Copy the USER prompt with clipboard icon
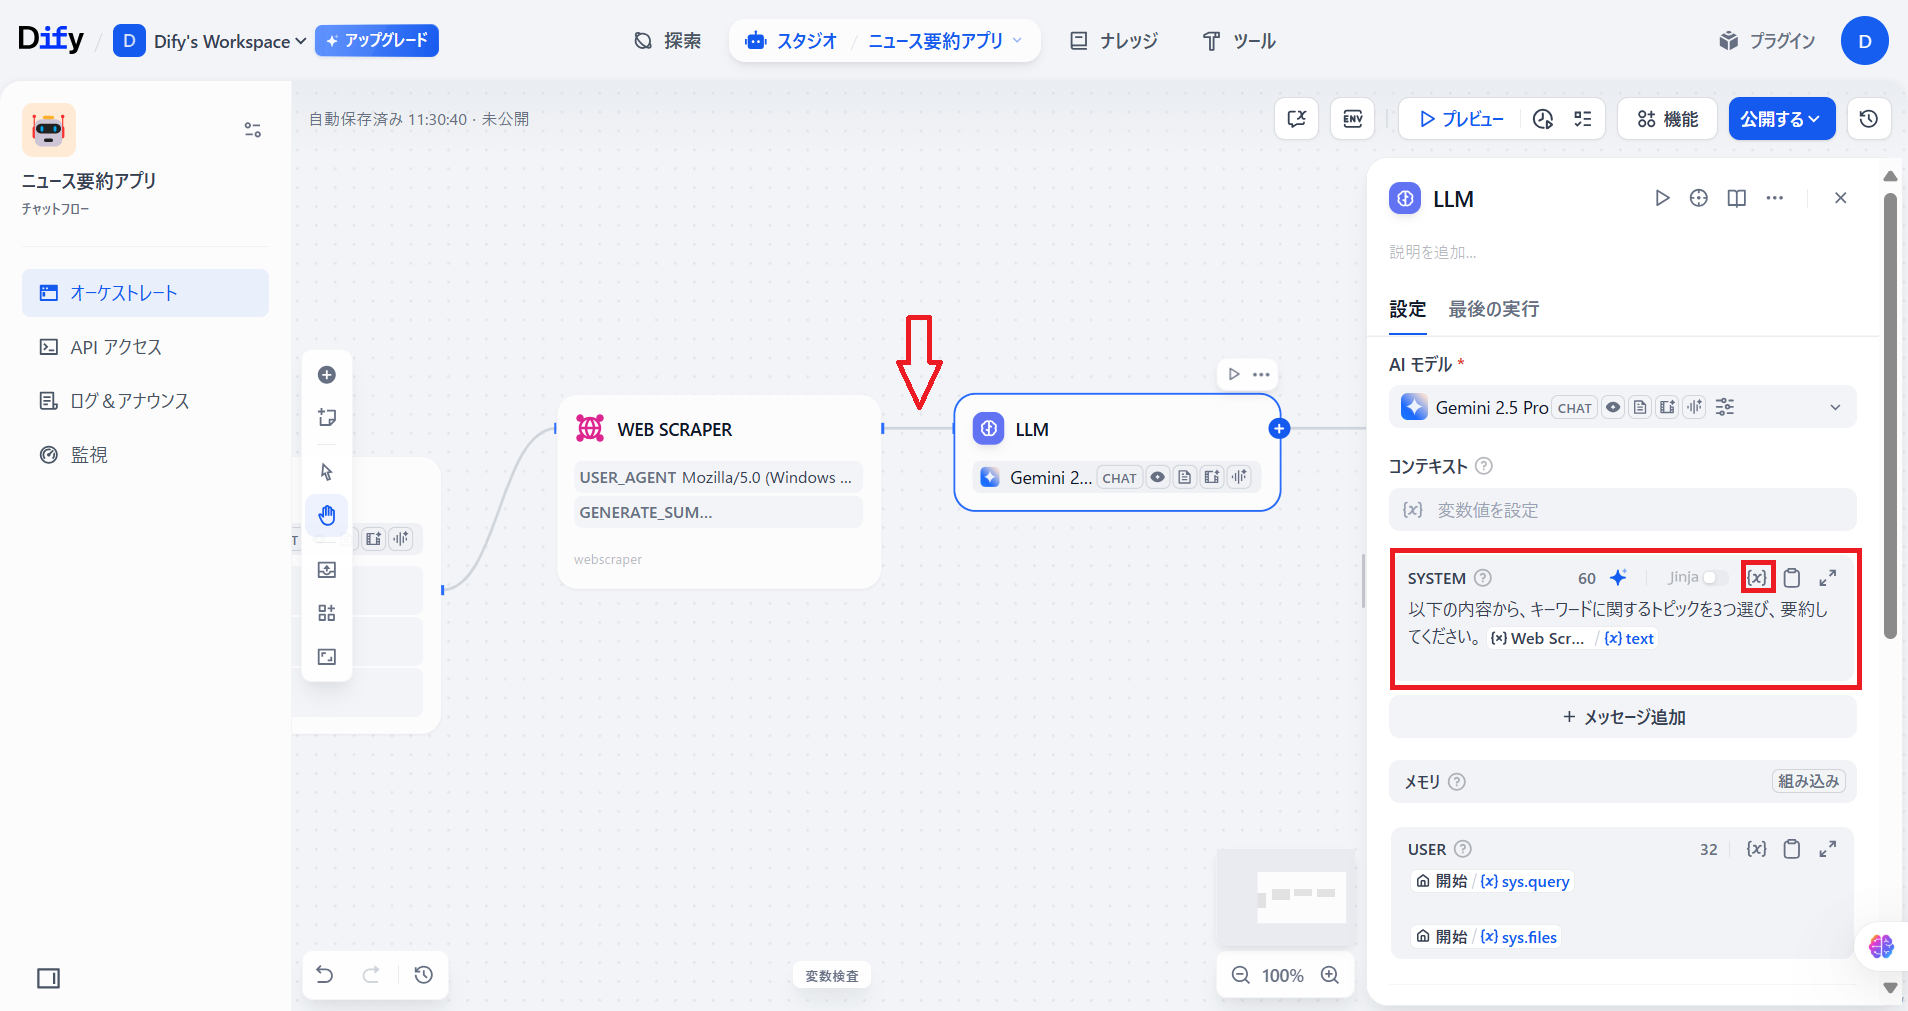1908x1011 pixels. tap(1792, 849)
